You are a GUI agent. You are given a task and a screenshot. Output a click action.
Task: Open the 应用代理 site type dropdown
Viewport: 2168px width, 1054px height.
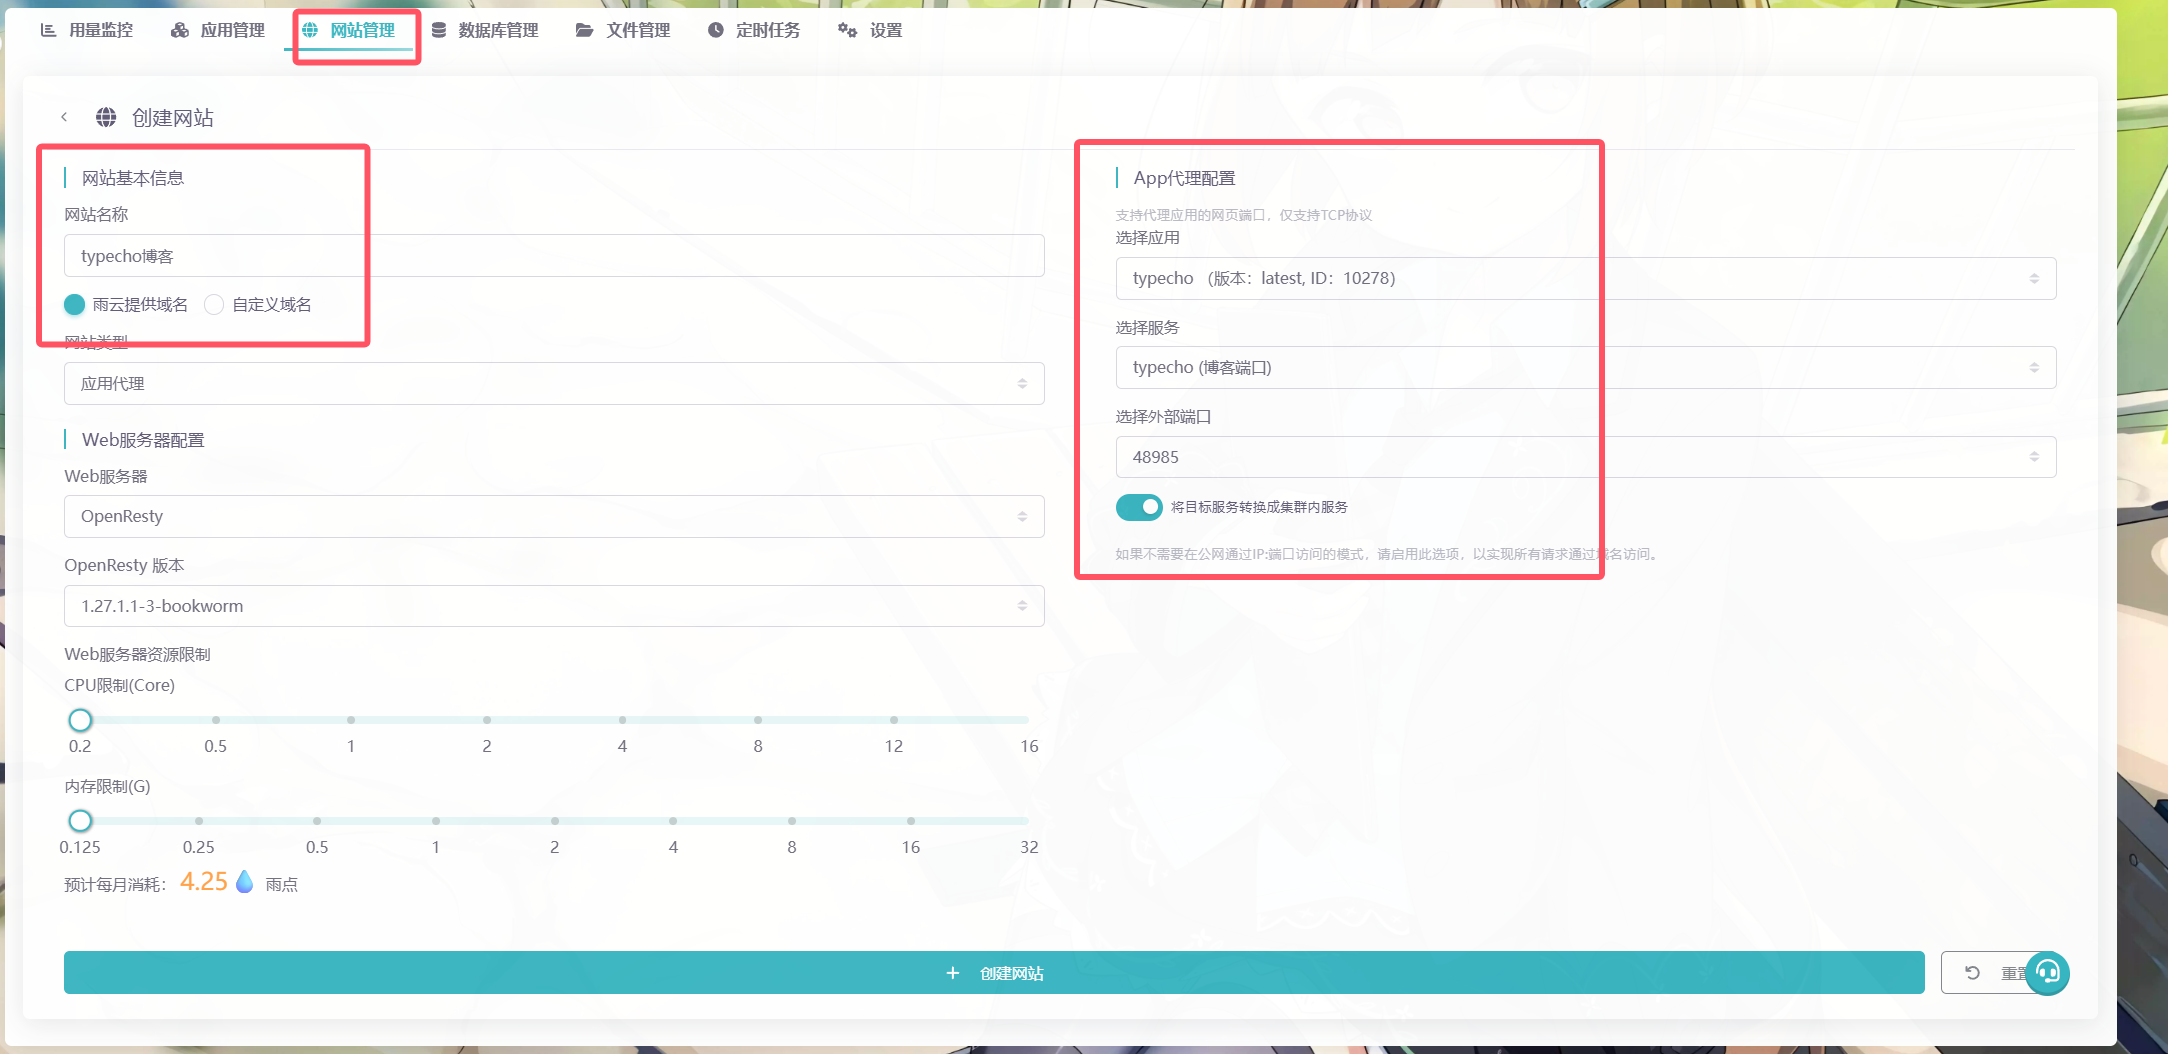point(554,384)
